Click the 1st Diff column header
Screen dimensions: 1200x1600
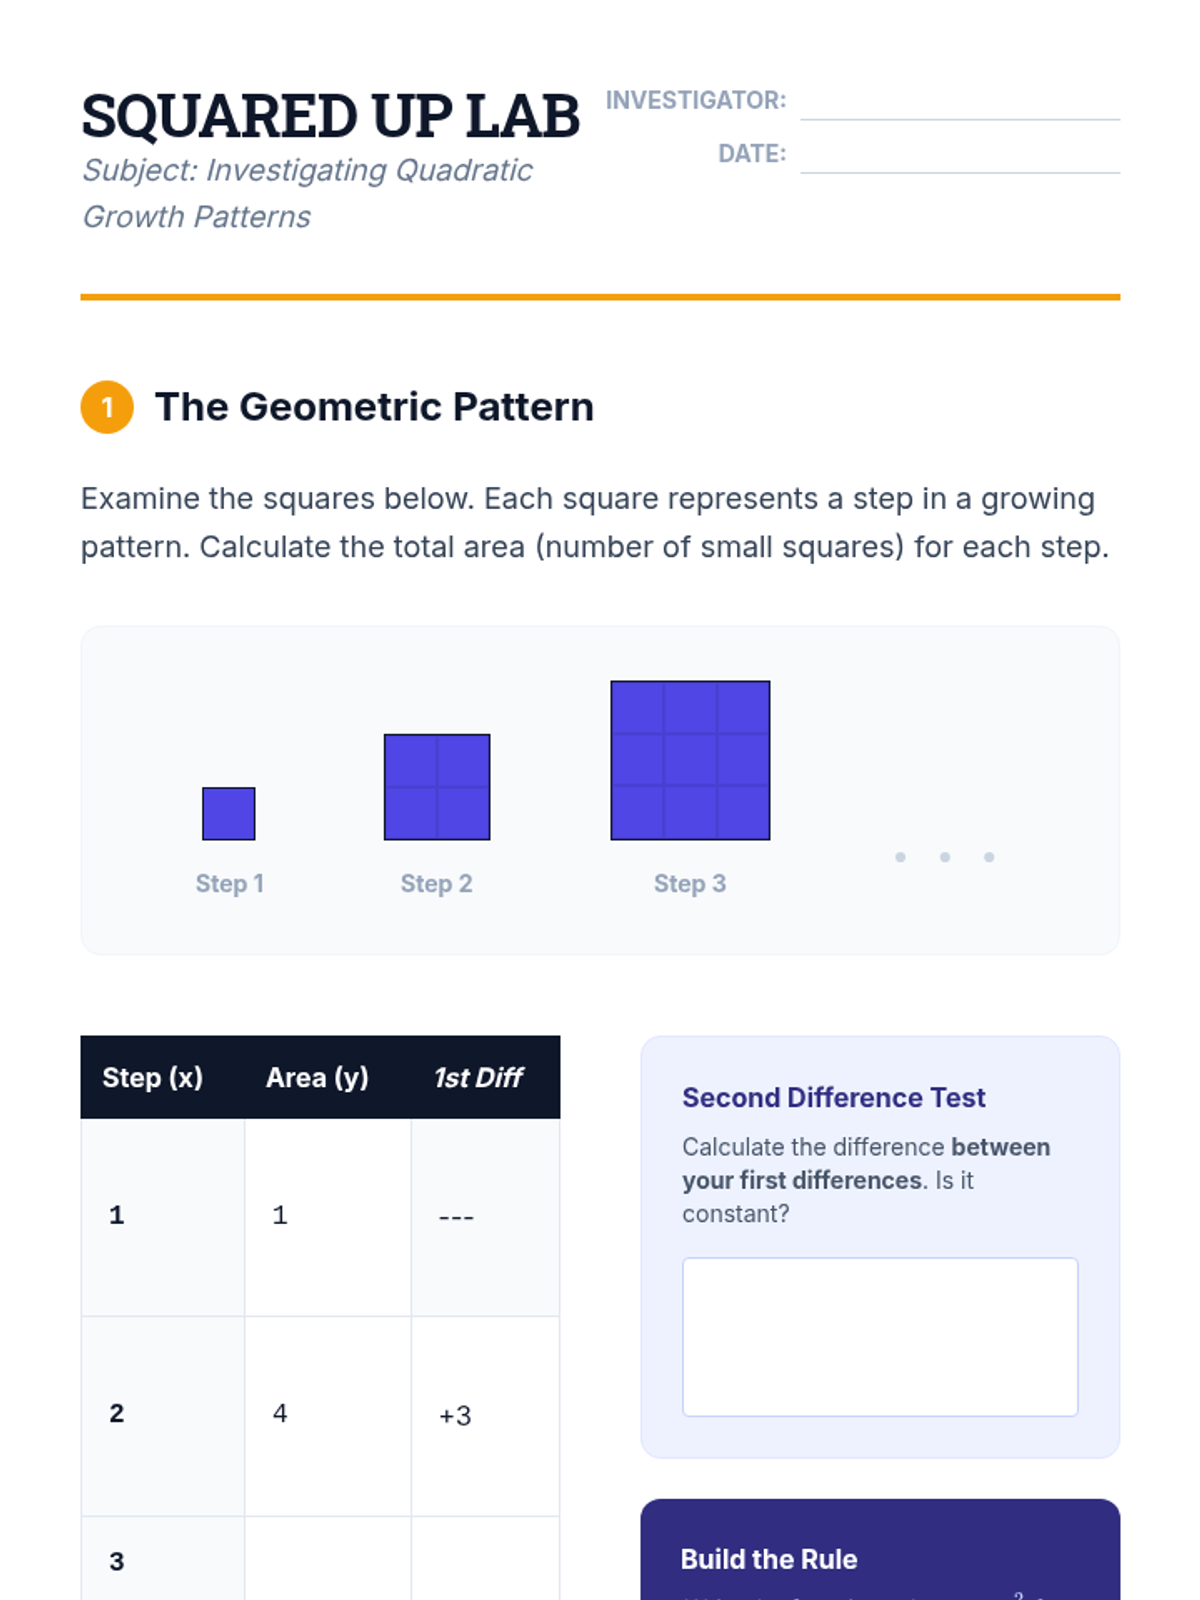click(x=479, y=1077)
